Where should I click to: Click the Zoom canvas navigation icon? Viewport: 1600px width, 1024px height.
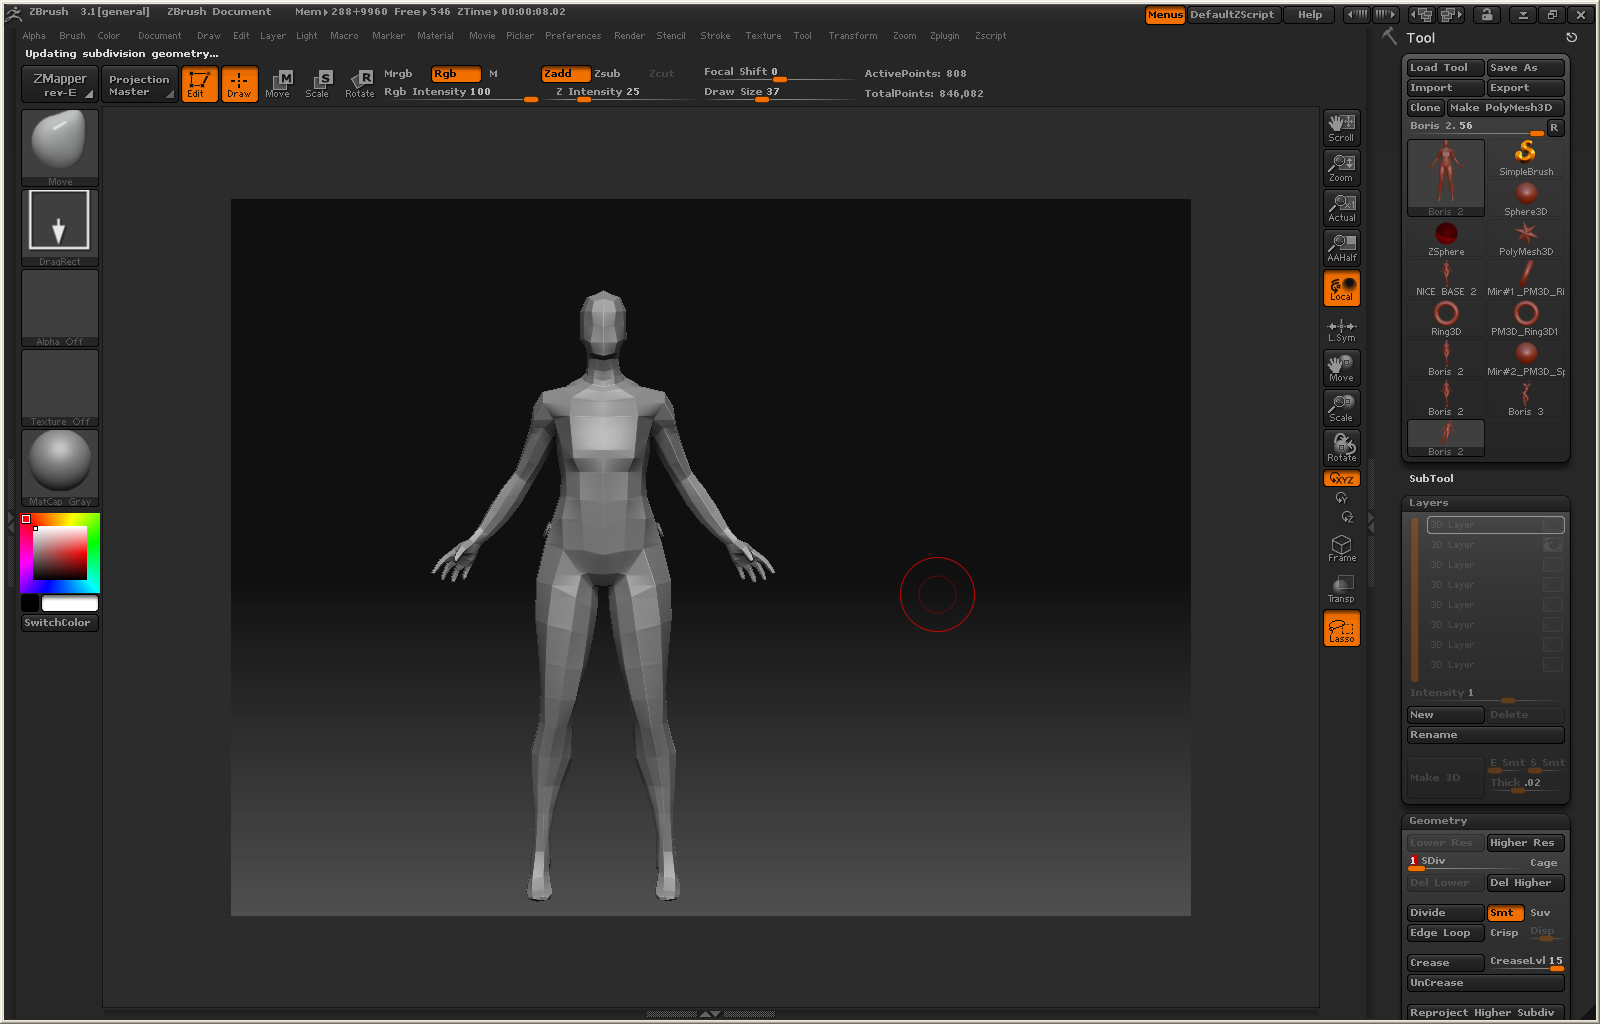click(1342, 168)
